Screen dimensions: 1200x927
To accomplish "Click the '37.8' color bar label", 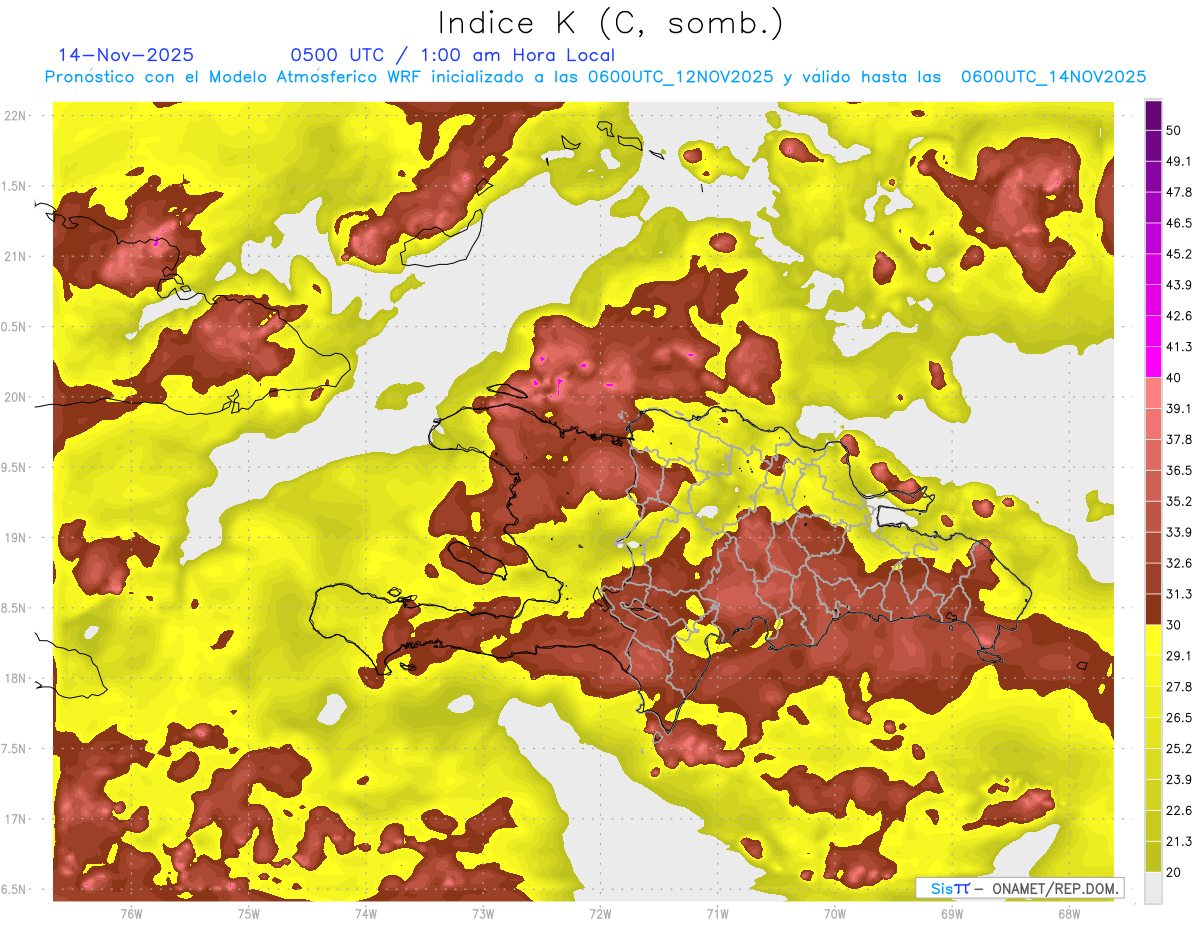I will 1179,439.
